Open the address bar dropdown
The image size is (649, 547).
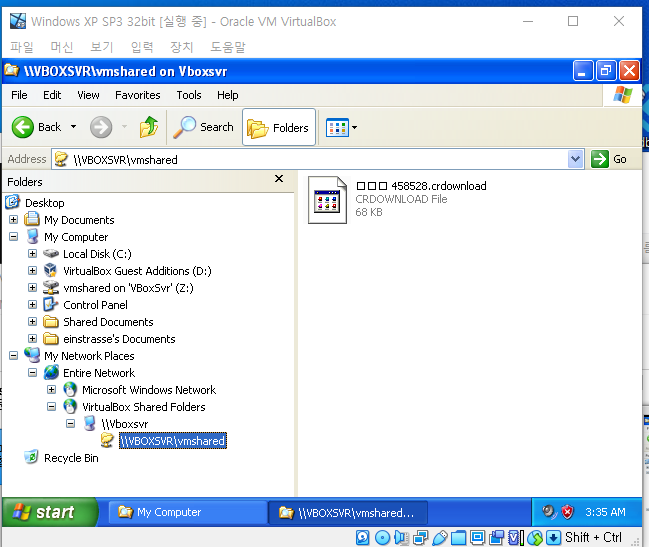pyautogui.click(x=575, y=159)
